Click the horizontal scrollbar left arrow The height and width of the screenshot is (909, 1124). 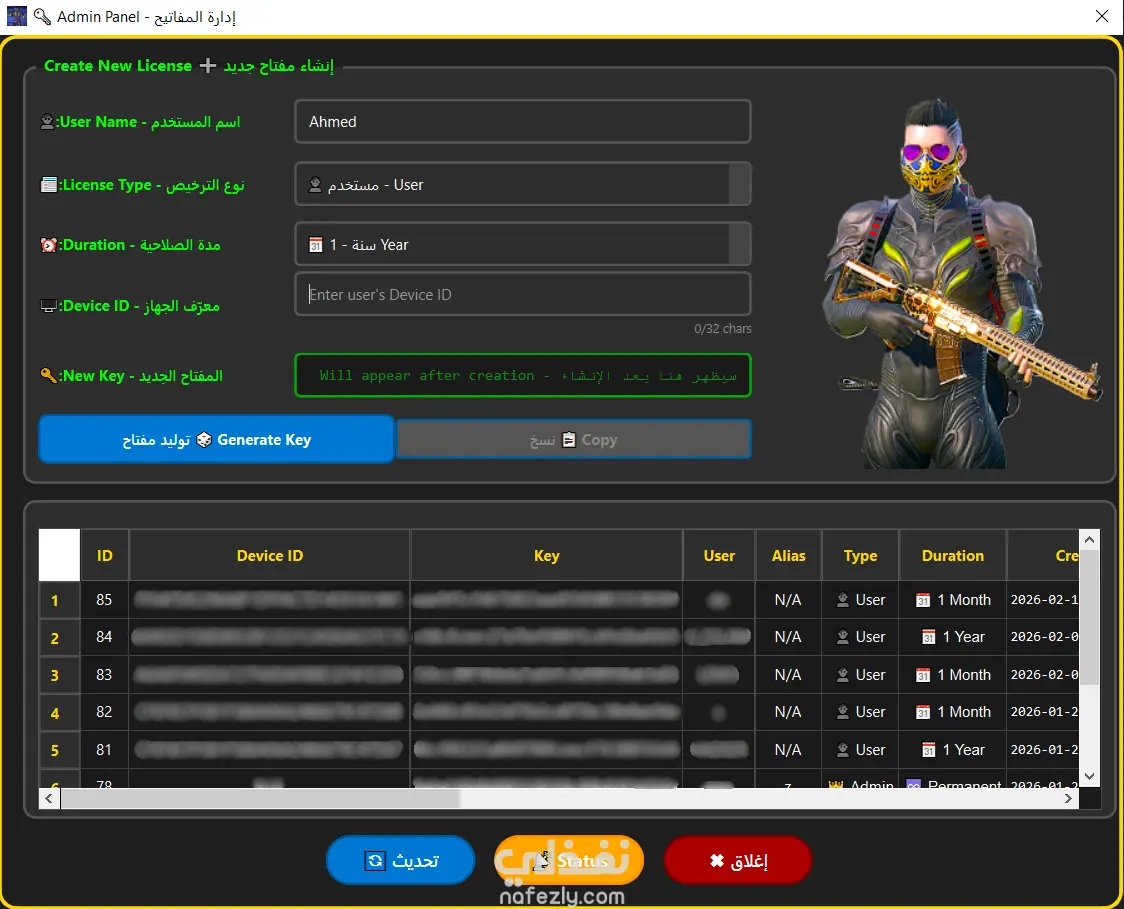[x=49, y=799]
